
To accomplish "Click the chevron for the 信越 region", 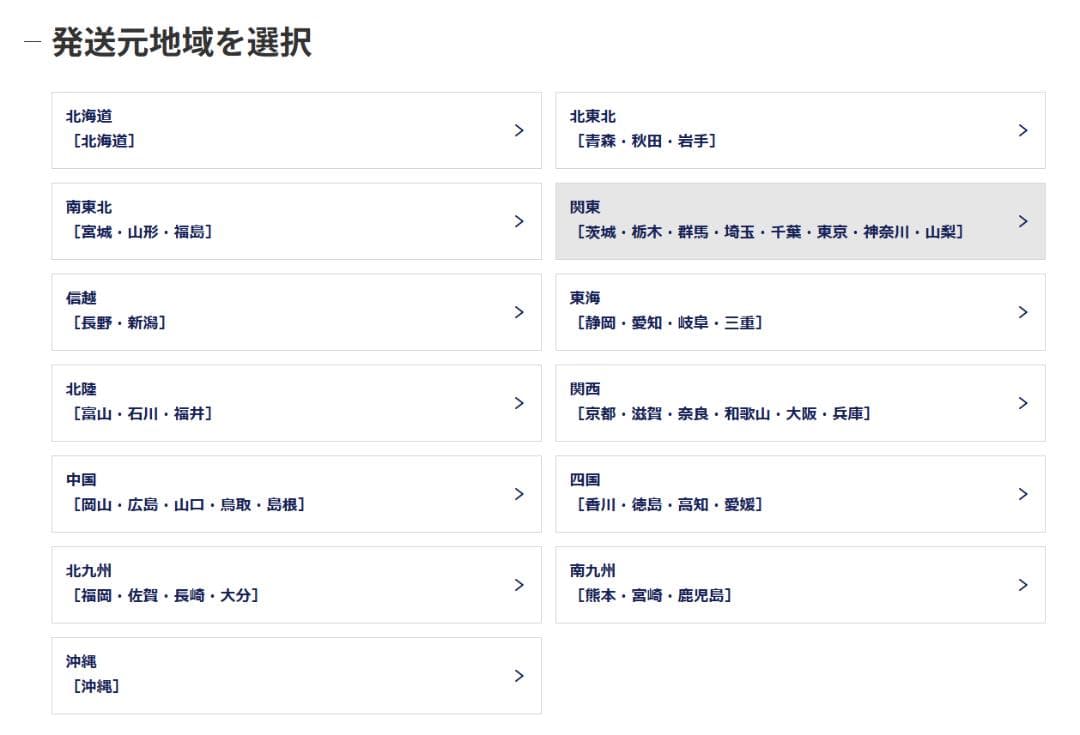I will point(519,312).
